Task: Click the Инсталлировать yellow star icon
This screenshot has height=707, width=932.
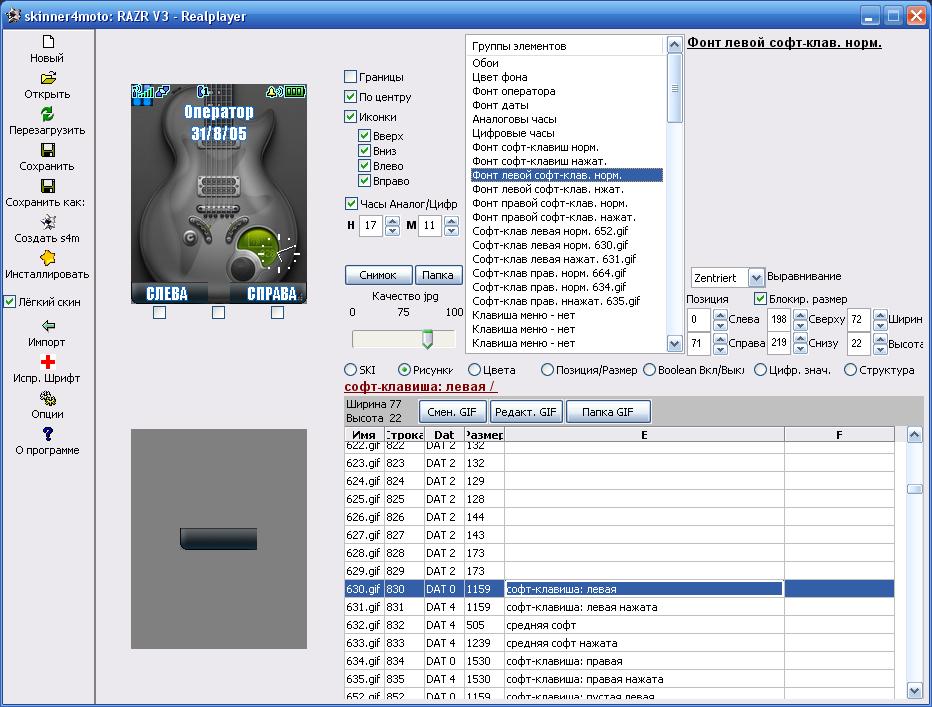Action: (48, 258)
